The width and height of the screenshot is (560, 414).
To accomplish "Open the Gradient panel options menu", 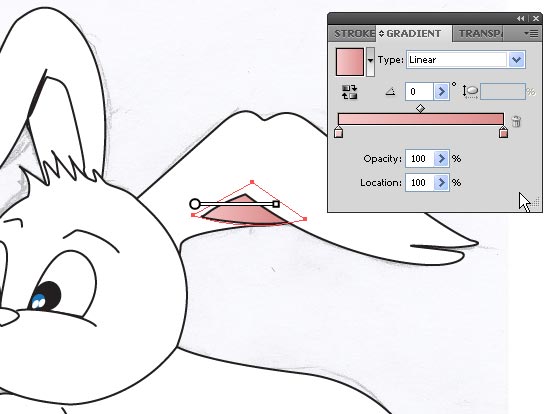I will pyautogui.click(x=531, y=34).
